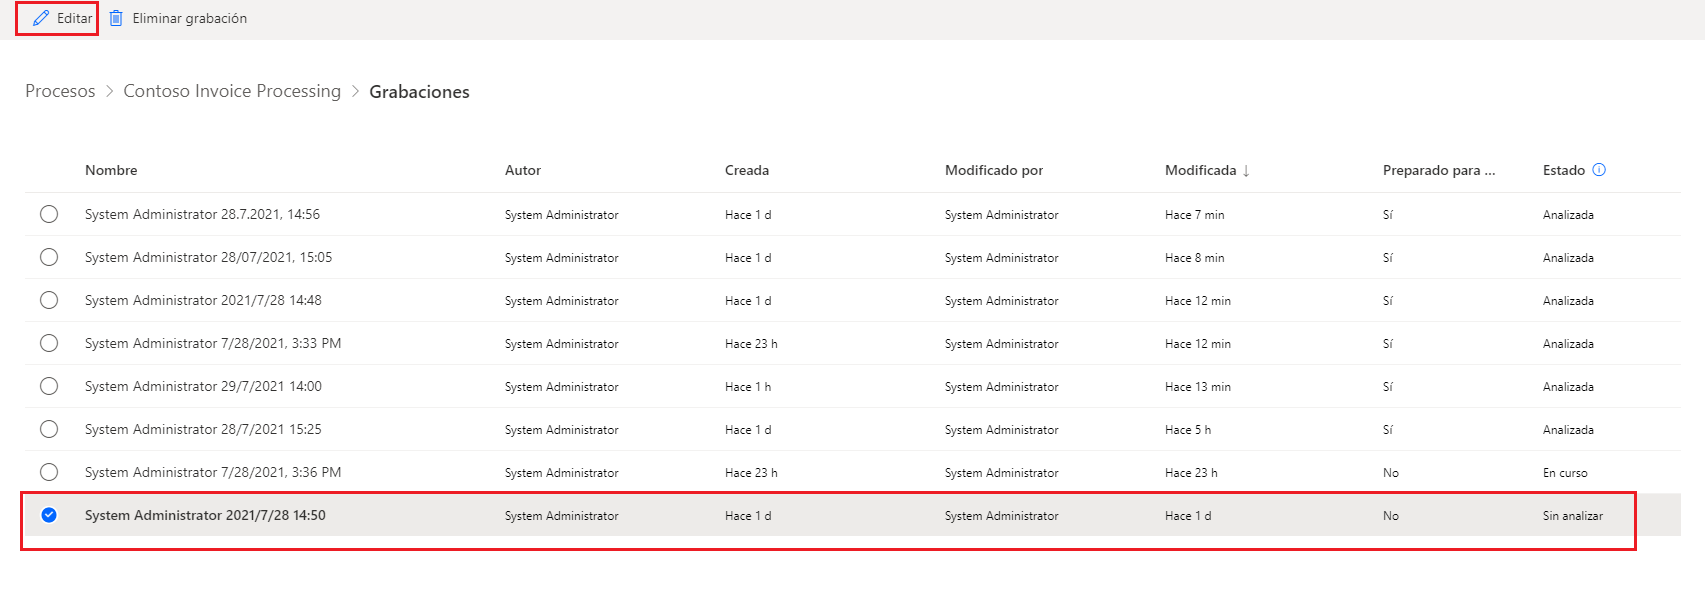This screenshot has height=598, width=1705.
Task: Sort by the Modificada column header
Action: [1200, 170]
